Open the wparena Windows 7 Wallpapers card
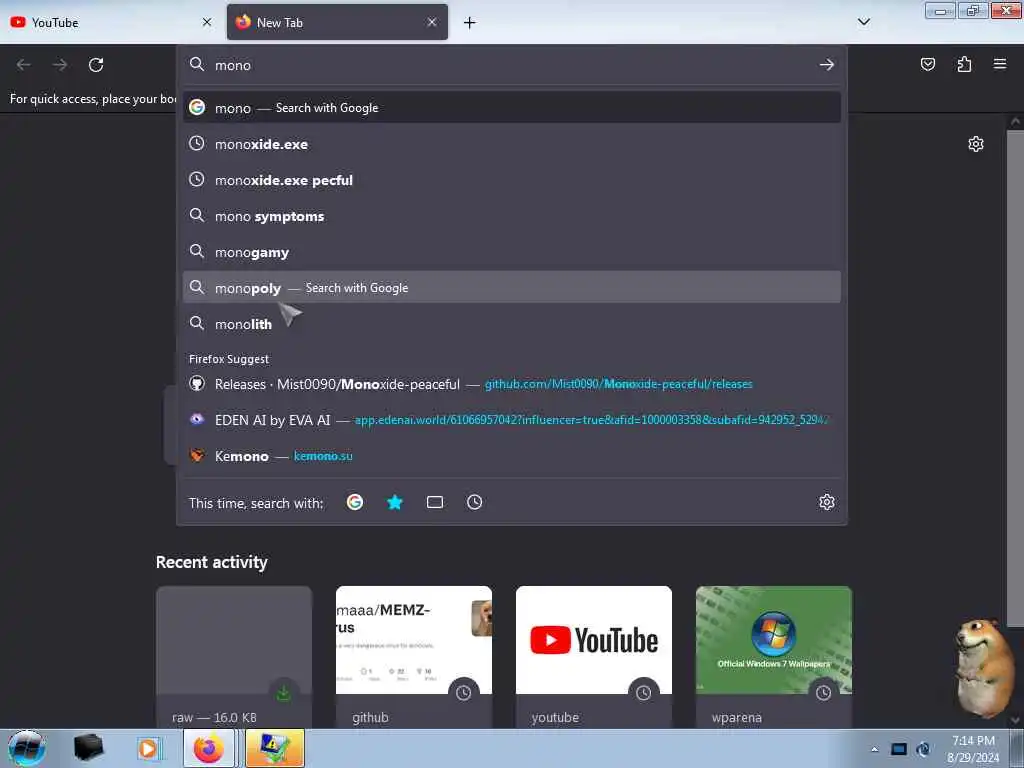Viewport: 1024px width, 768px height. coord(774,657)
